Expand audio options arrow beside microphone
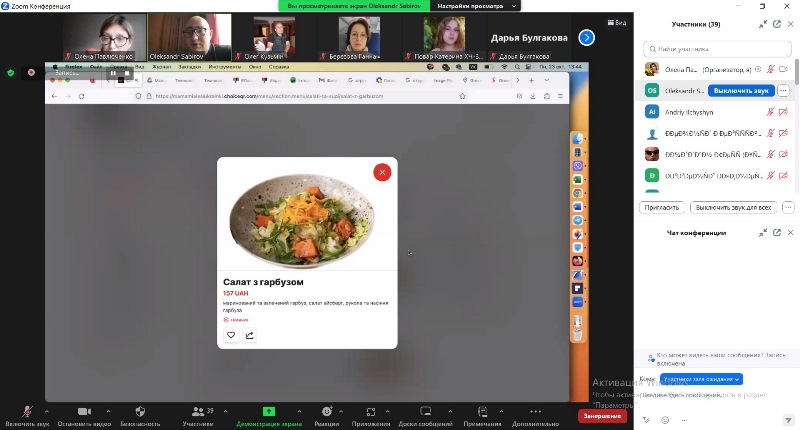 click(x=46, y=408)
